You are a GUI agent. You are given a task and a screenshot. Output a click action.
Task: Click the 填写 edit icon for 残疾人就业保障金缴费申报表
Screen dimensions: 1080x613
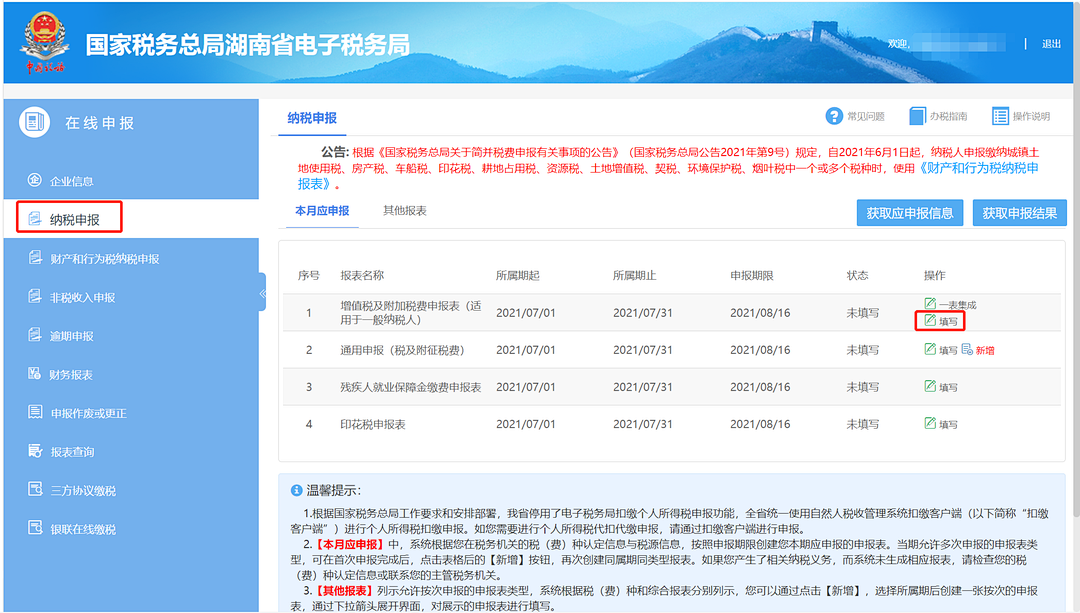click(930, 386)
